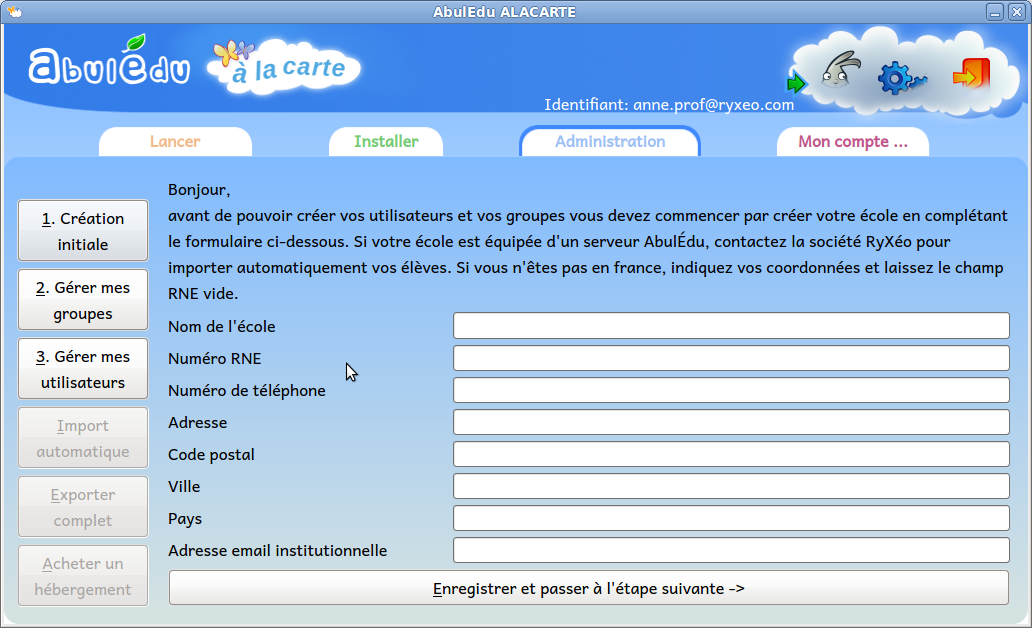Save and continue with 'Enregistrer et passer à l'étape suivante'
This screenshot has height=628, width=1032.
click(589, 588)
